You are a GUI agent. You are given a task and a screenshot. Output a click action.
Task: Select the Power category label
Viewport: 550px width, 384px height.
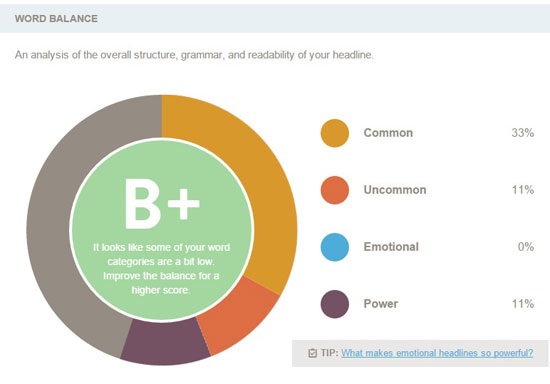click(x=381, y=304)
